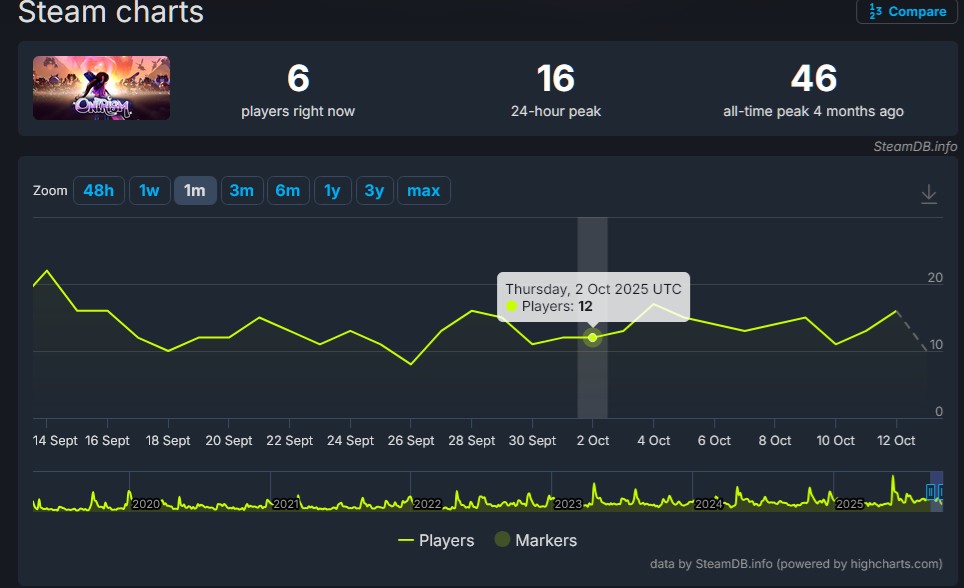The image size is (964, 588).
Task: Select the 3m zoom range
Action: point(242,191)
